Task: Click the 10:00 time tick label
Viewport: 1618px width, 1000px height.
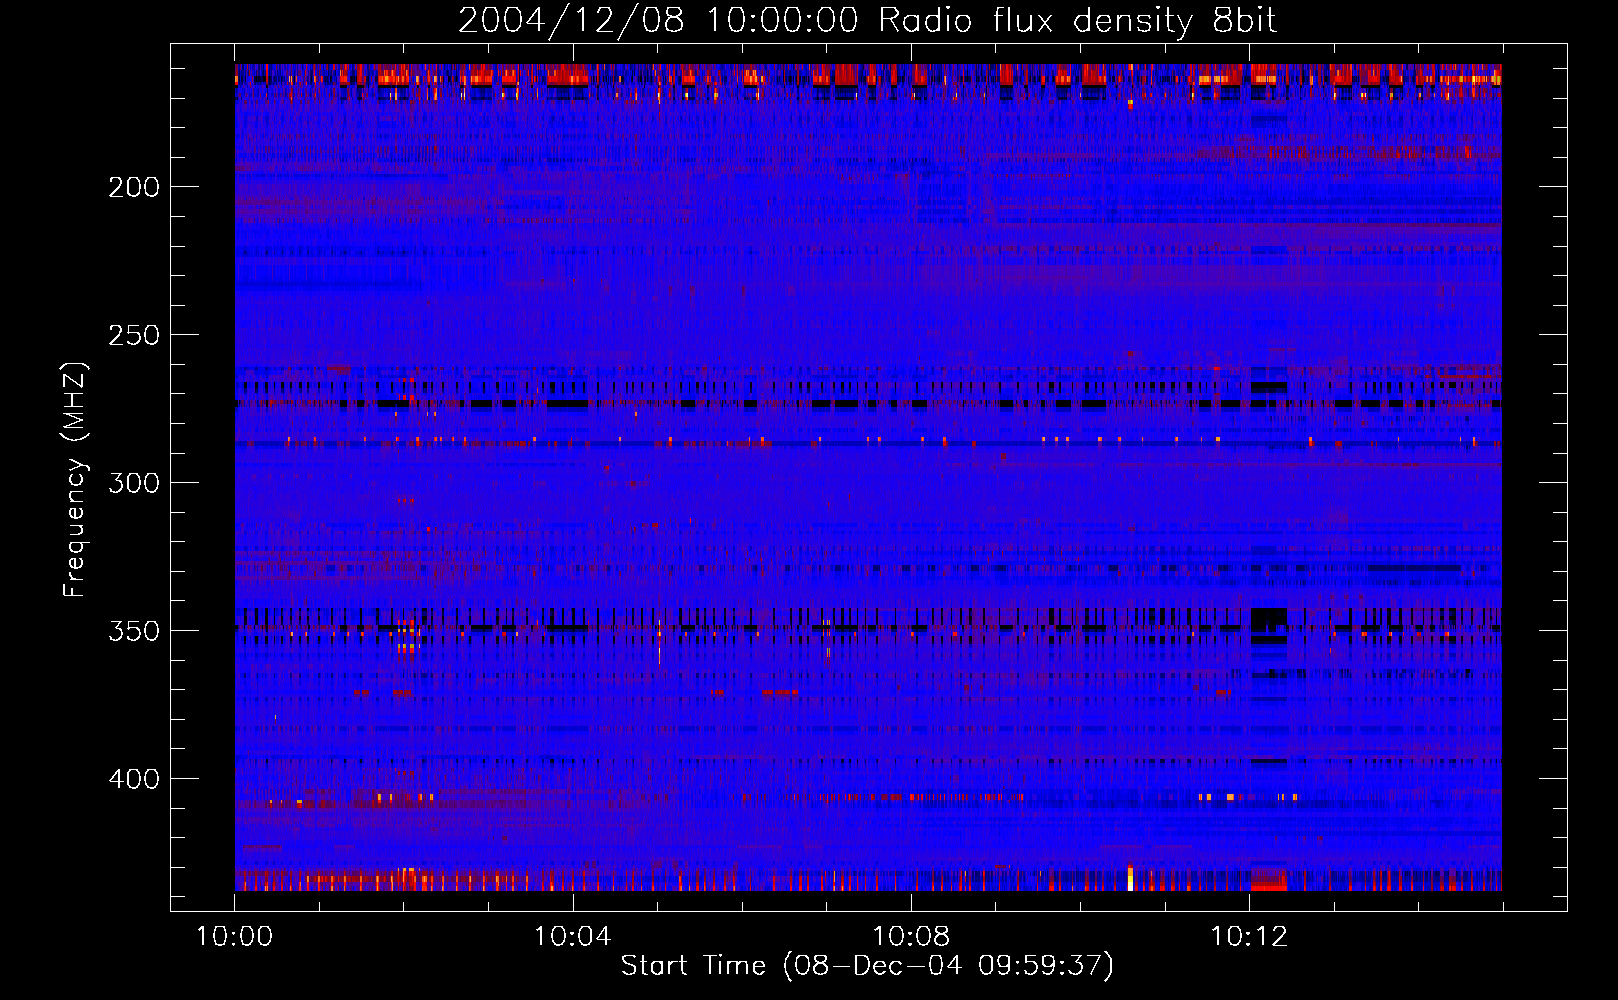Action: tap(234, 937)
